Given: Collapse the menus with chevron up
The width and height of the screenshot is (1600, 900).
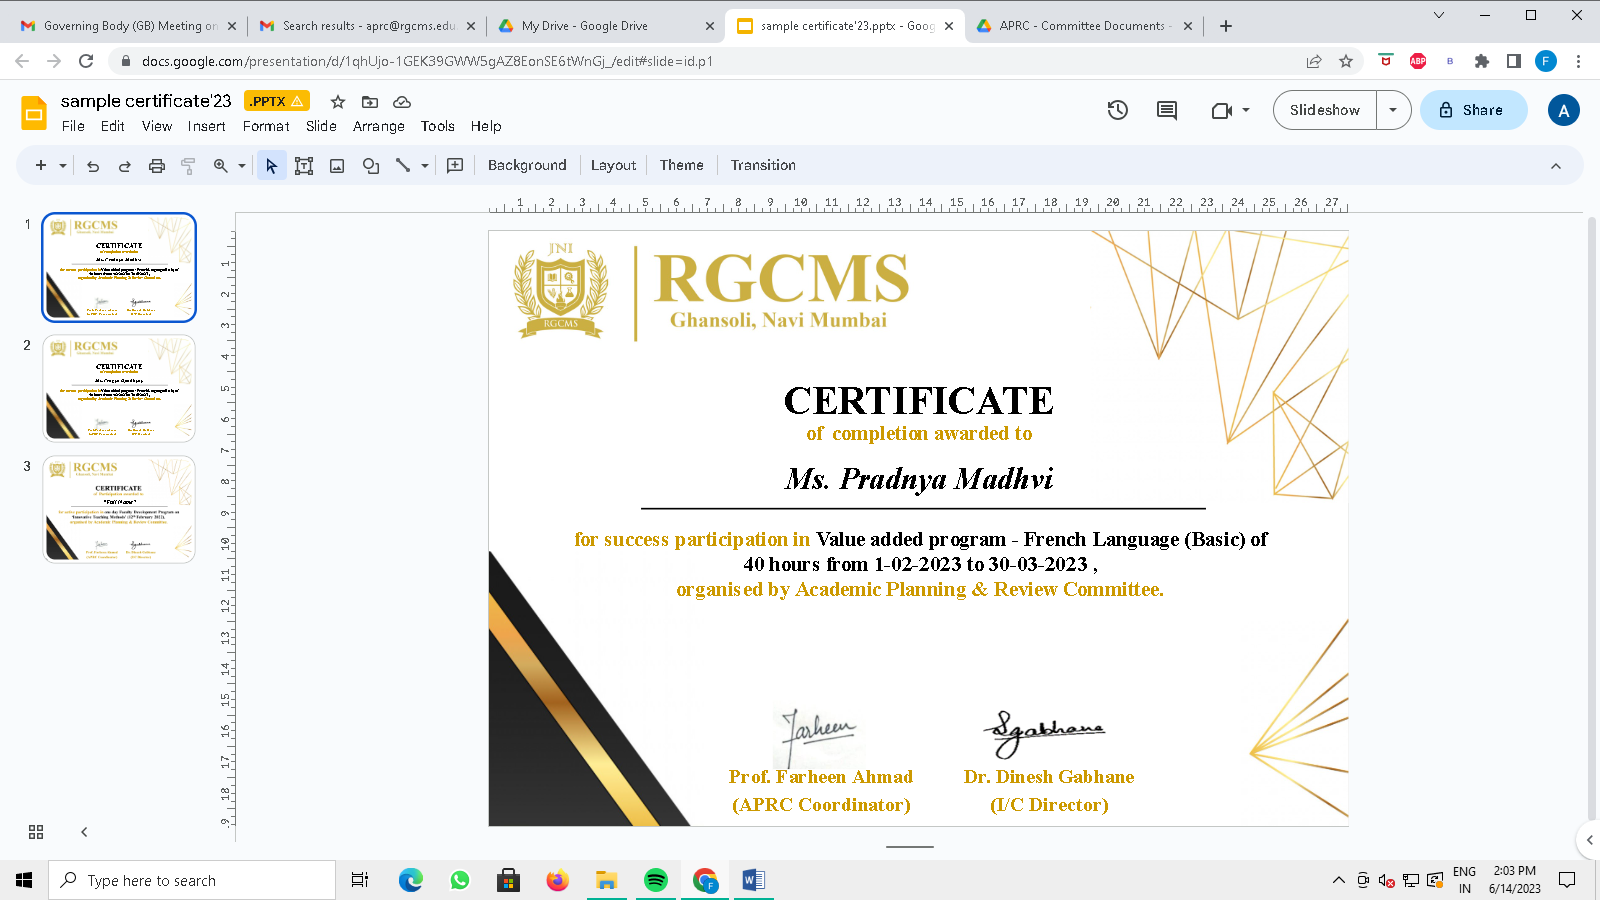Looking at the screenshot, I should tap(1556, 166).
